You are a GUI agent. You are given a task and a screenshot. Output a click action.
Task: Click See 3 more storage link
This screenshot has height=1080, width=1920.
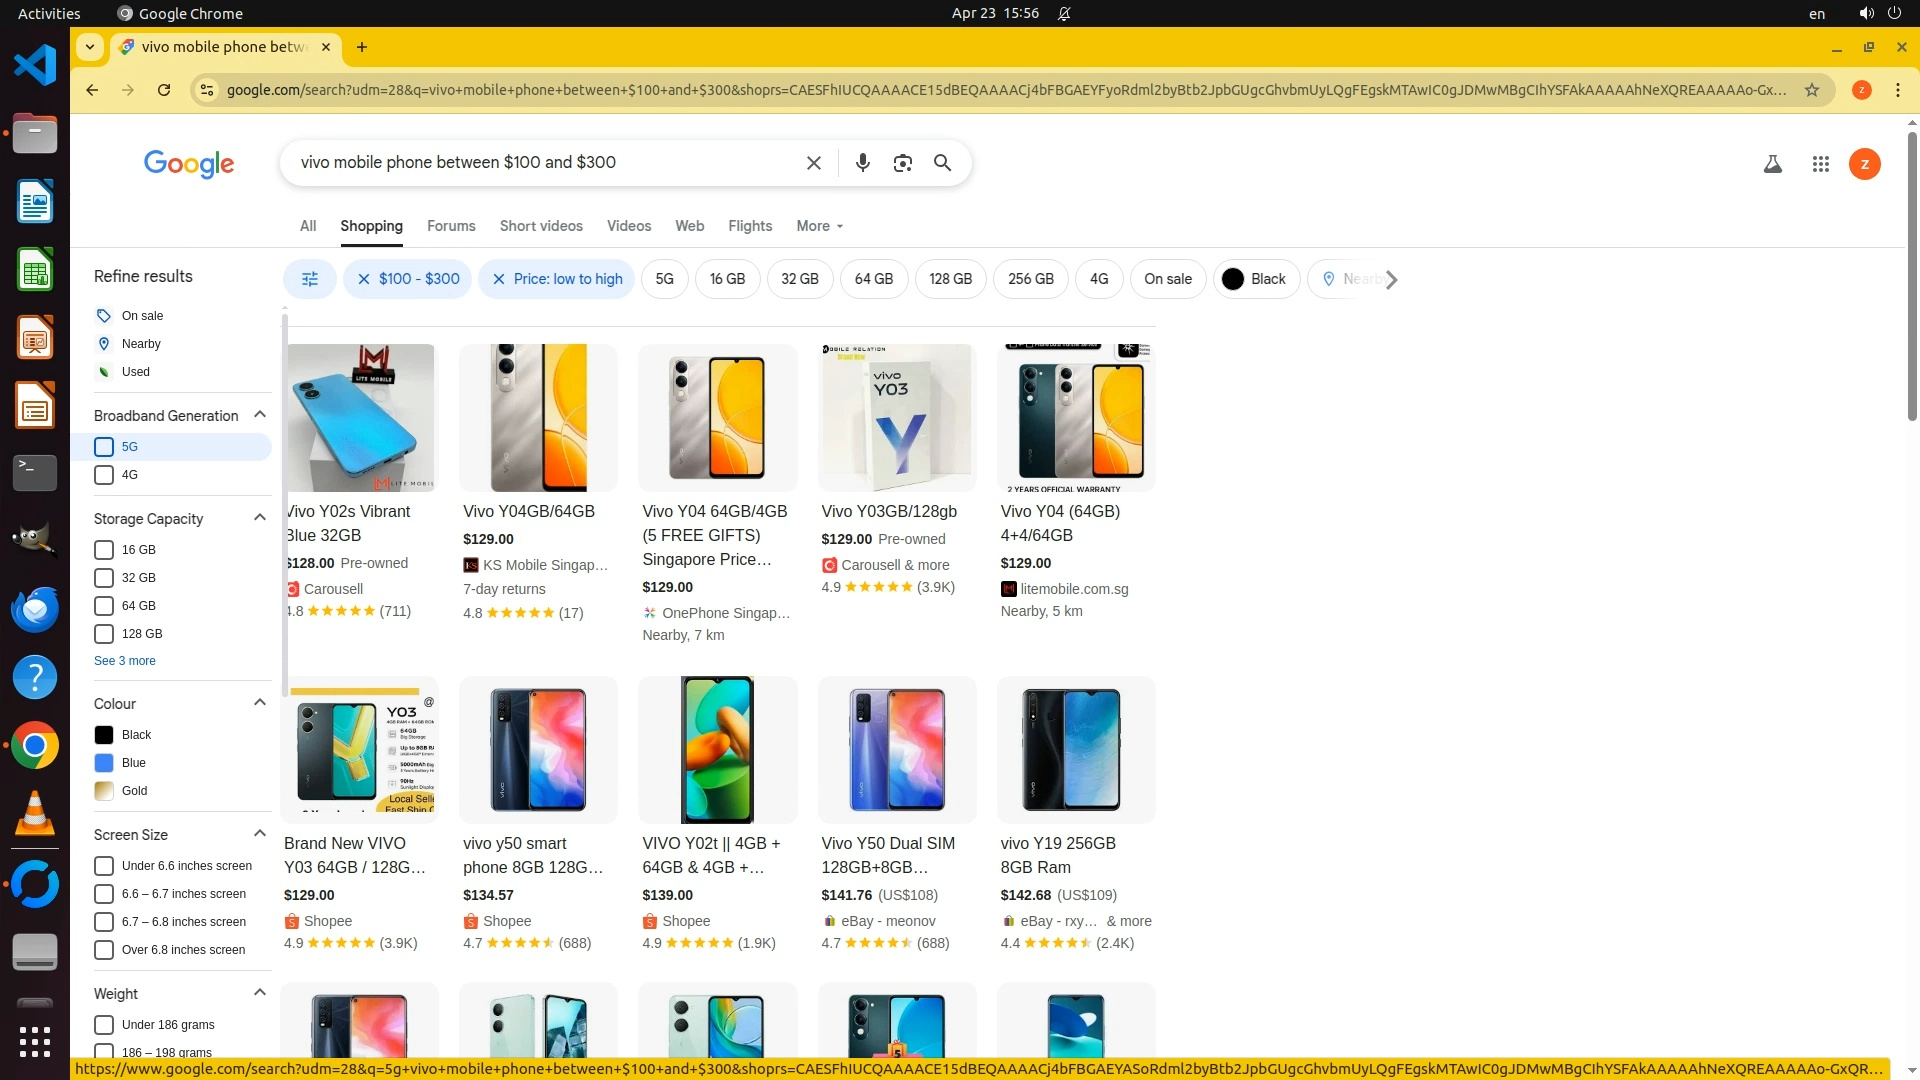(x=125, y=661)
